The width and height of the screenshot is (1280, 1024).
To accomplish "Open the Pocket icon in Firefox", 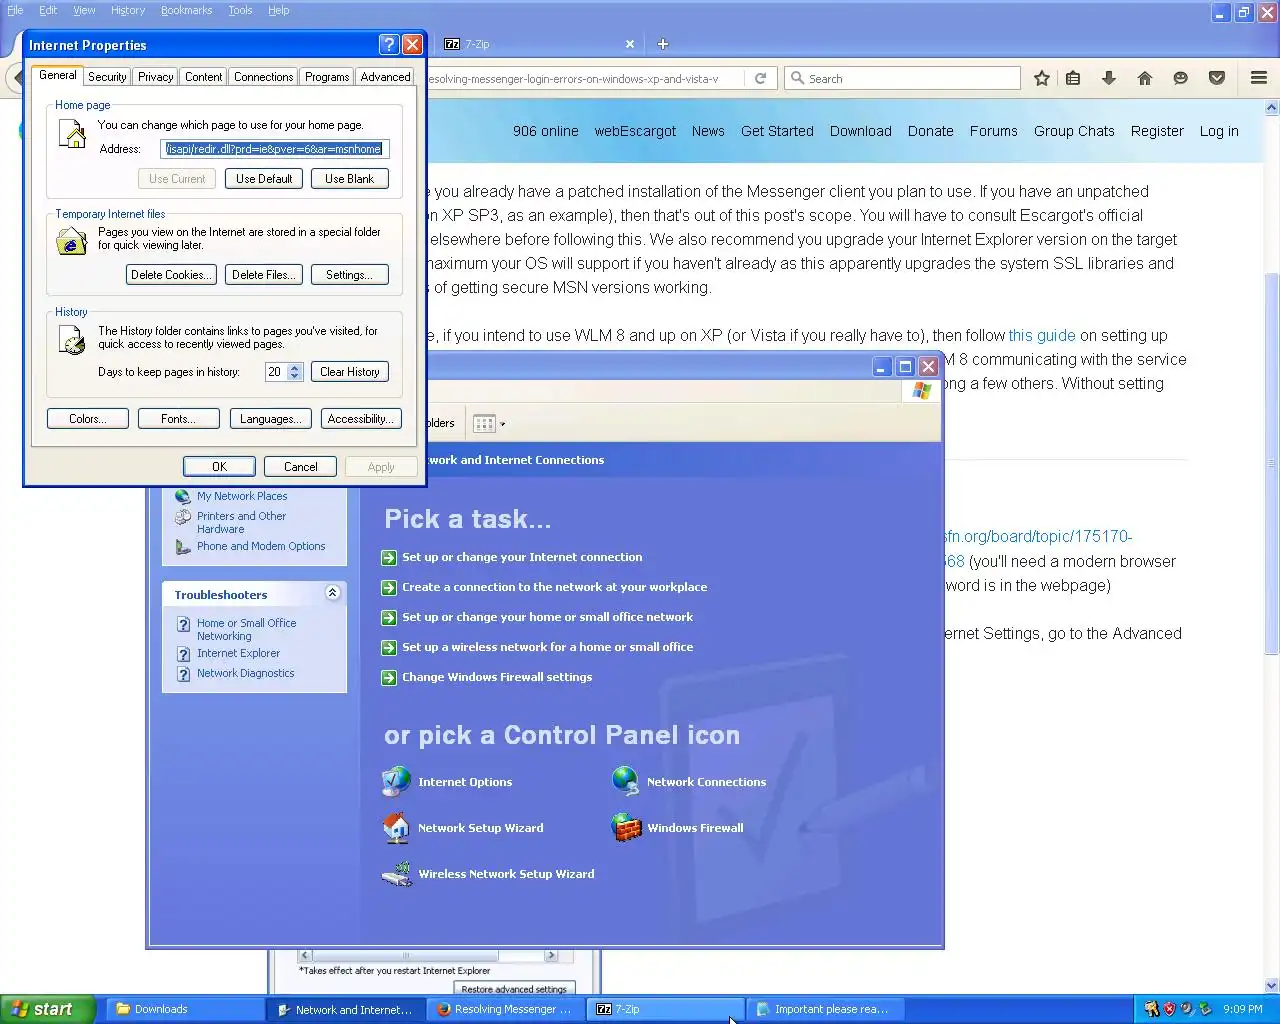I will [x=1216, y=78].
